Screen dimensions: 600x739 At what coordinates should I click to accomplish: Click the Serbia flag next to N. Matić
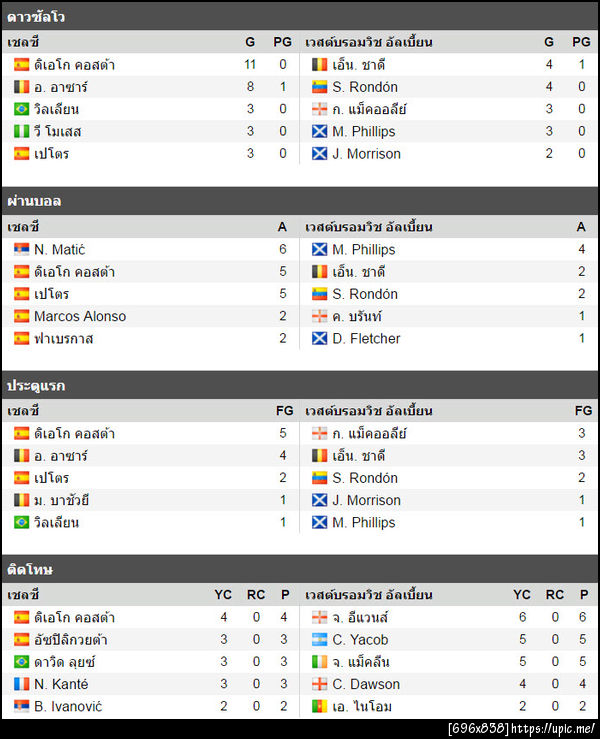21,249
